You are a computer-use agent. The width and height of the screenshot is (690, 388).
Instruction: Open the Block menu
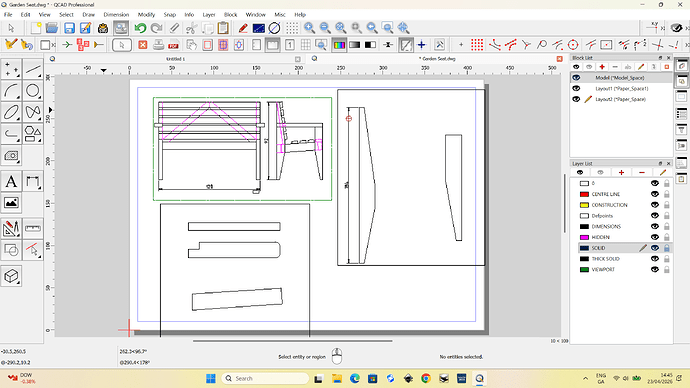[x=230, y=15]
